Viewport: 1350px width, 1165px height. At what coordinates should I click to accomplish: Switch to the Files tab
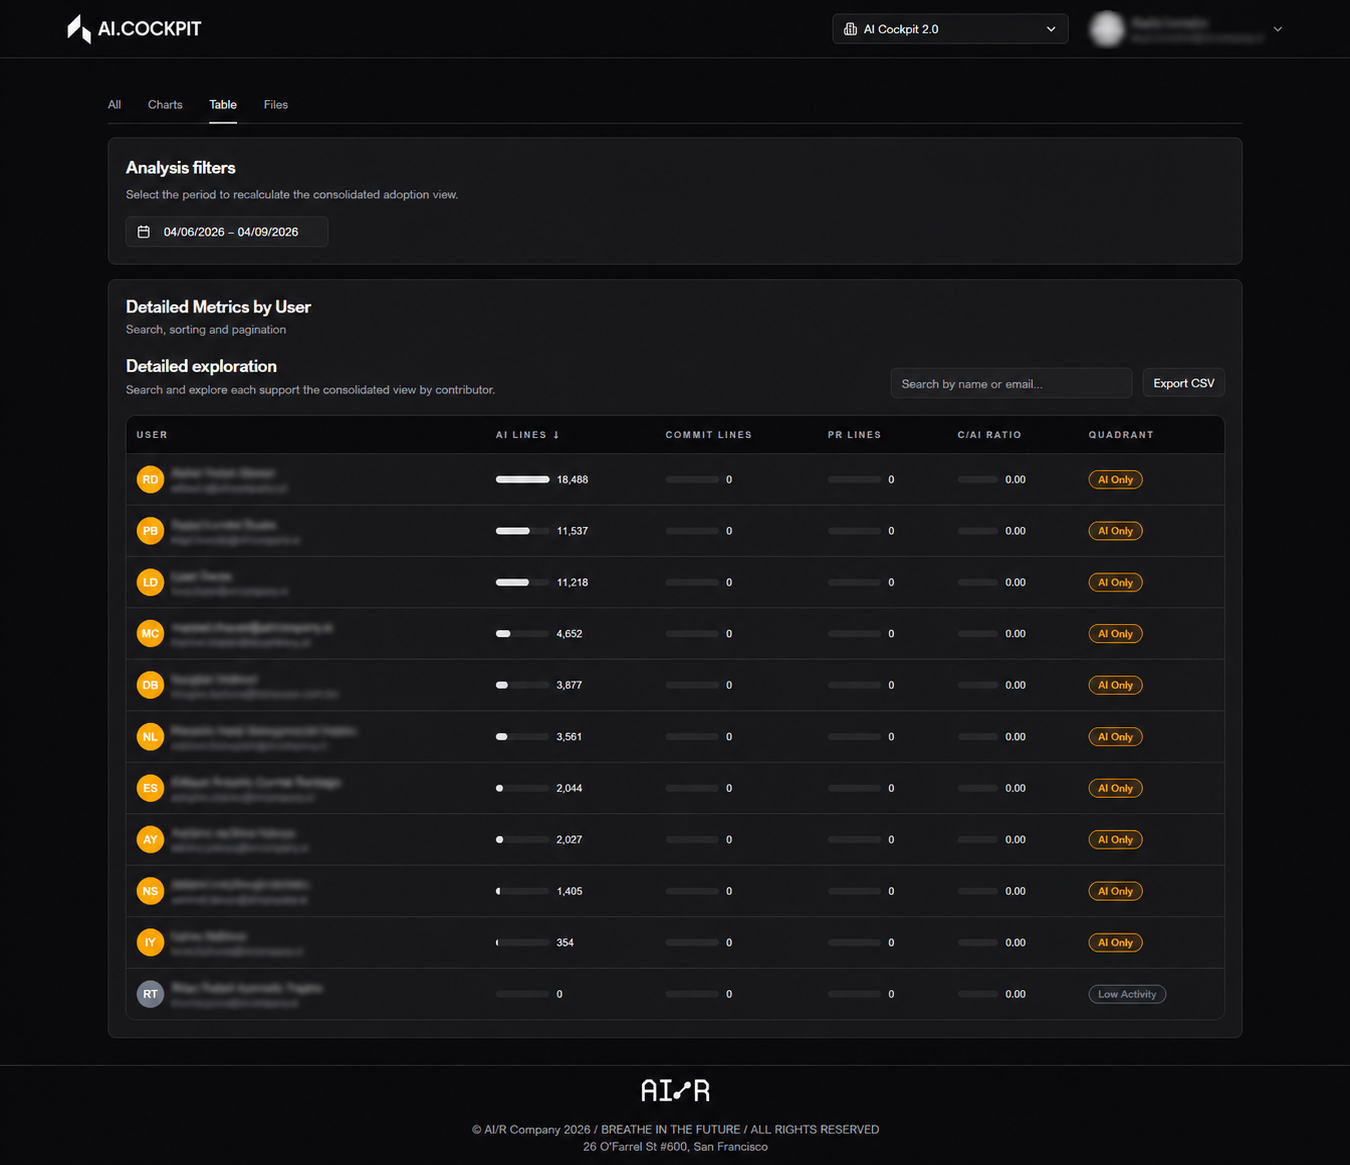[x=276, y=105]
